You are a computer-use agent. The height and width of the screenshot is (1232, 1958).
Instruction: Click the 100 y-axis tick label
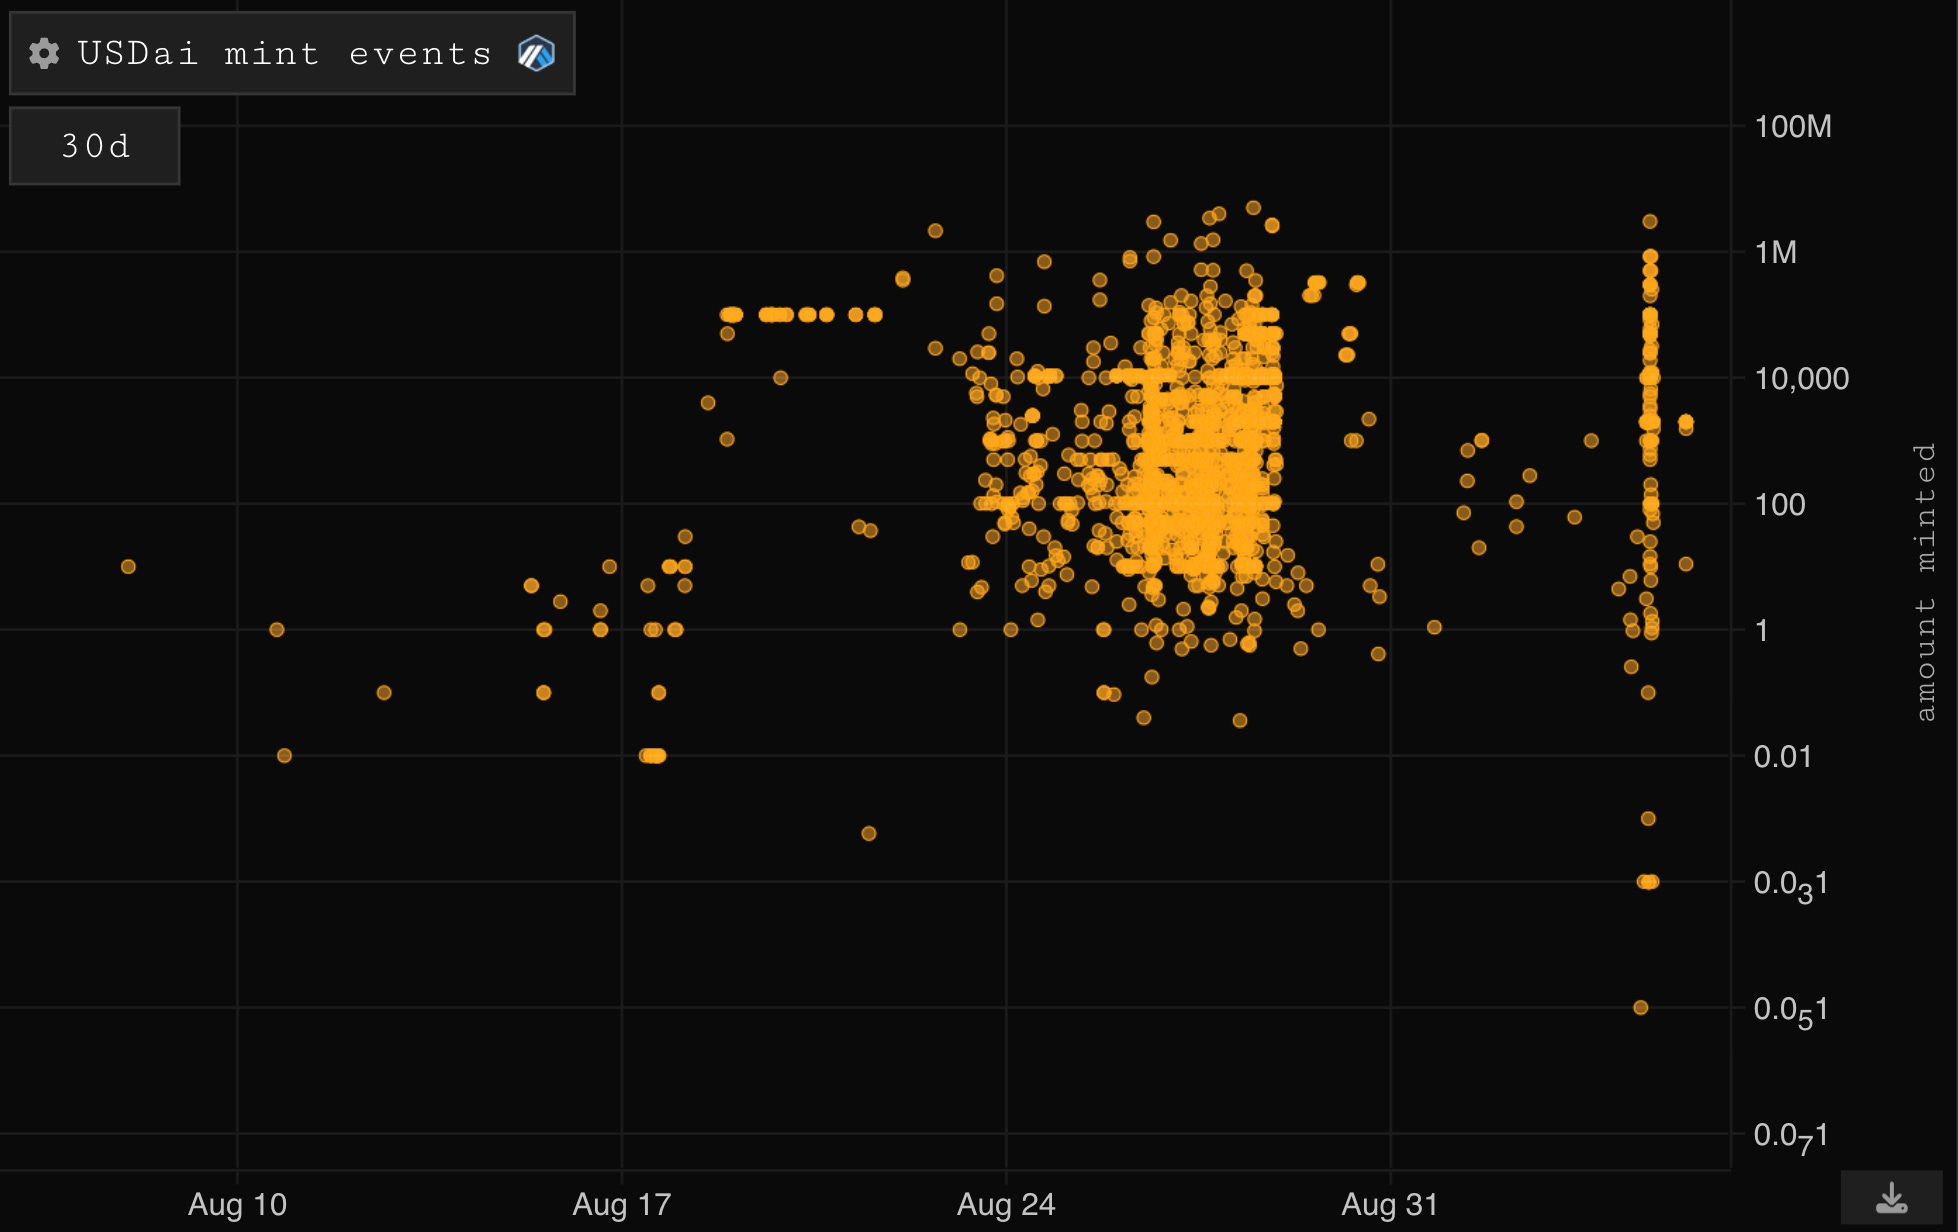[x=1780, y=505]
